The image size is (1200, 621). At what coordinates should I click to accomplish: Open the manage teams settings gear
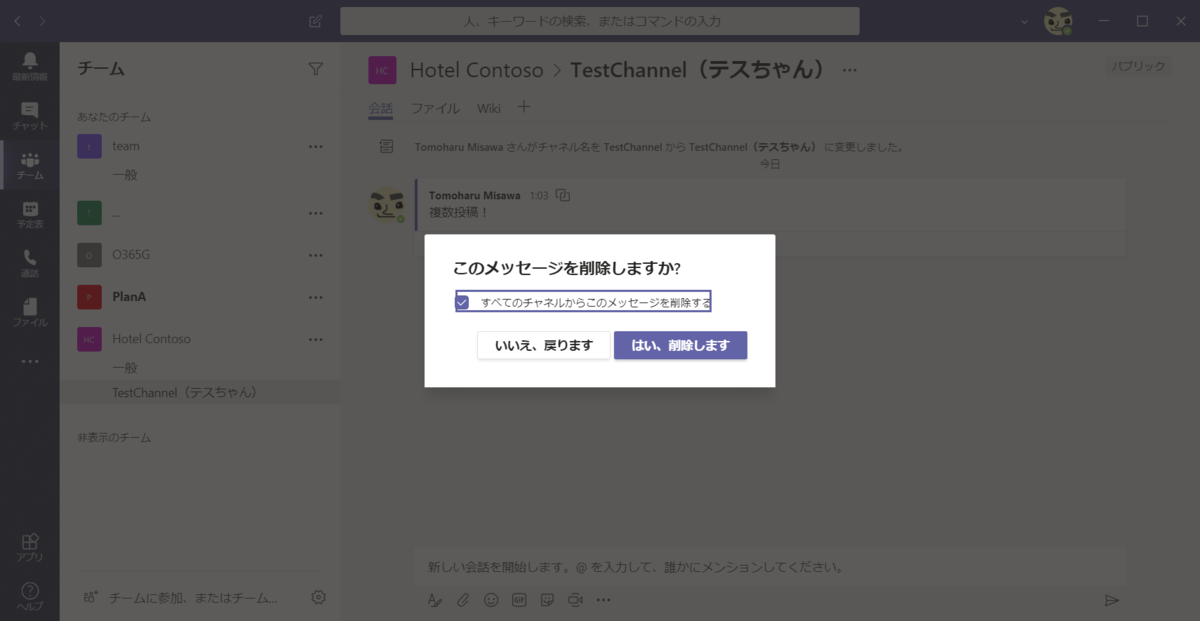coord(318,596)
